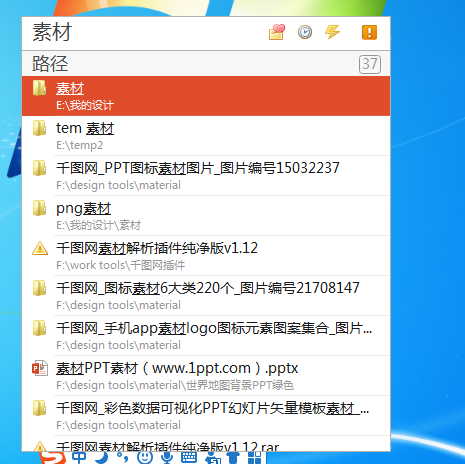Open the smiley emoji panel in IME bar
465x464 pixels.
tap(145, 457)
